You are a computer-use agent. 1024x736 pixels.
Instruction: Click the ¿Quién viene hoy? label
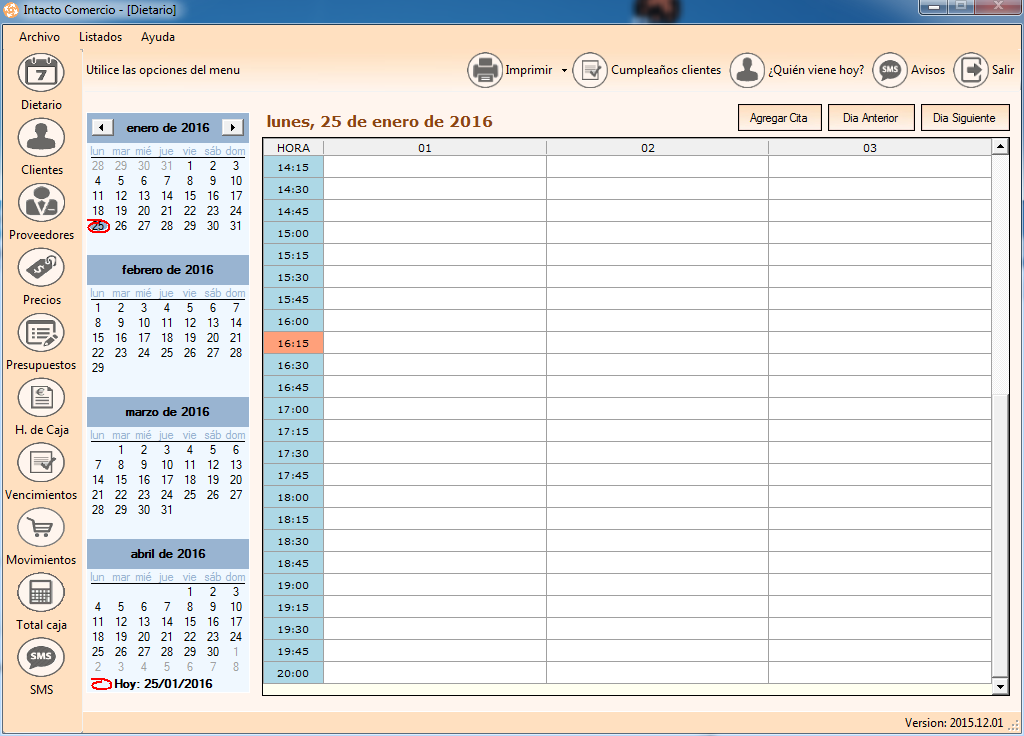[x=816, y=70]
